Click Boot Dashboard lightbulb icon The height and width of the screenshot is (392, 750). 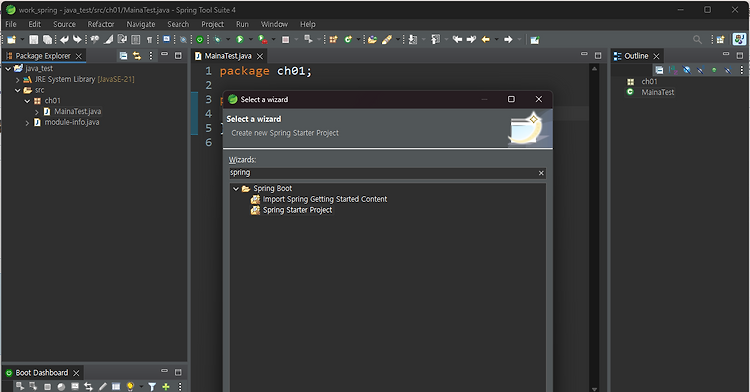[130, 387]
